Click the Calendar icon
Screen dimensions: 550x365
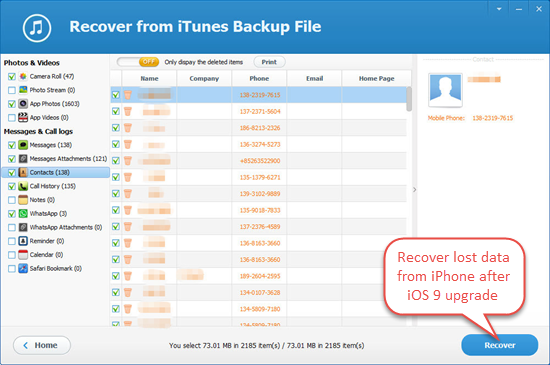coord(23,254)
